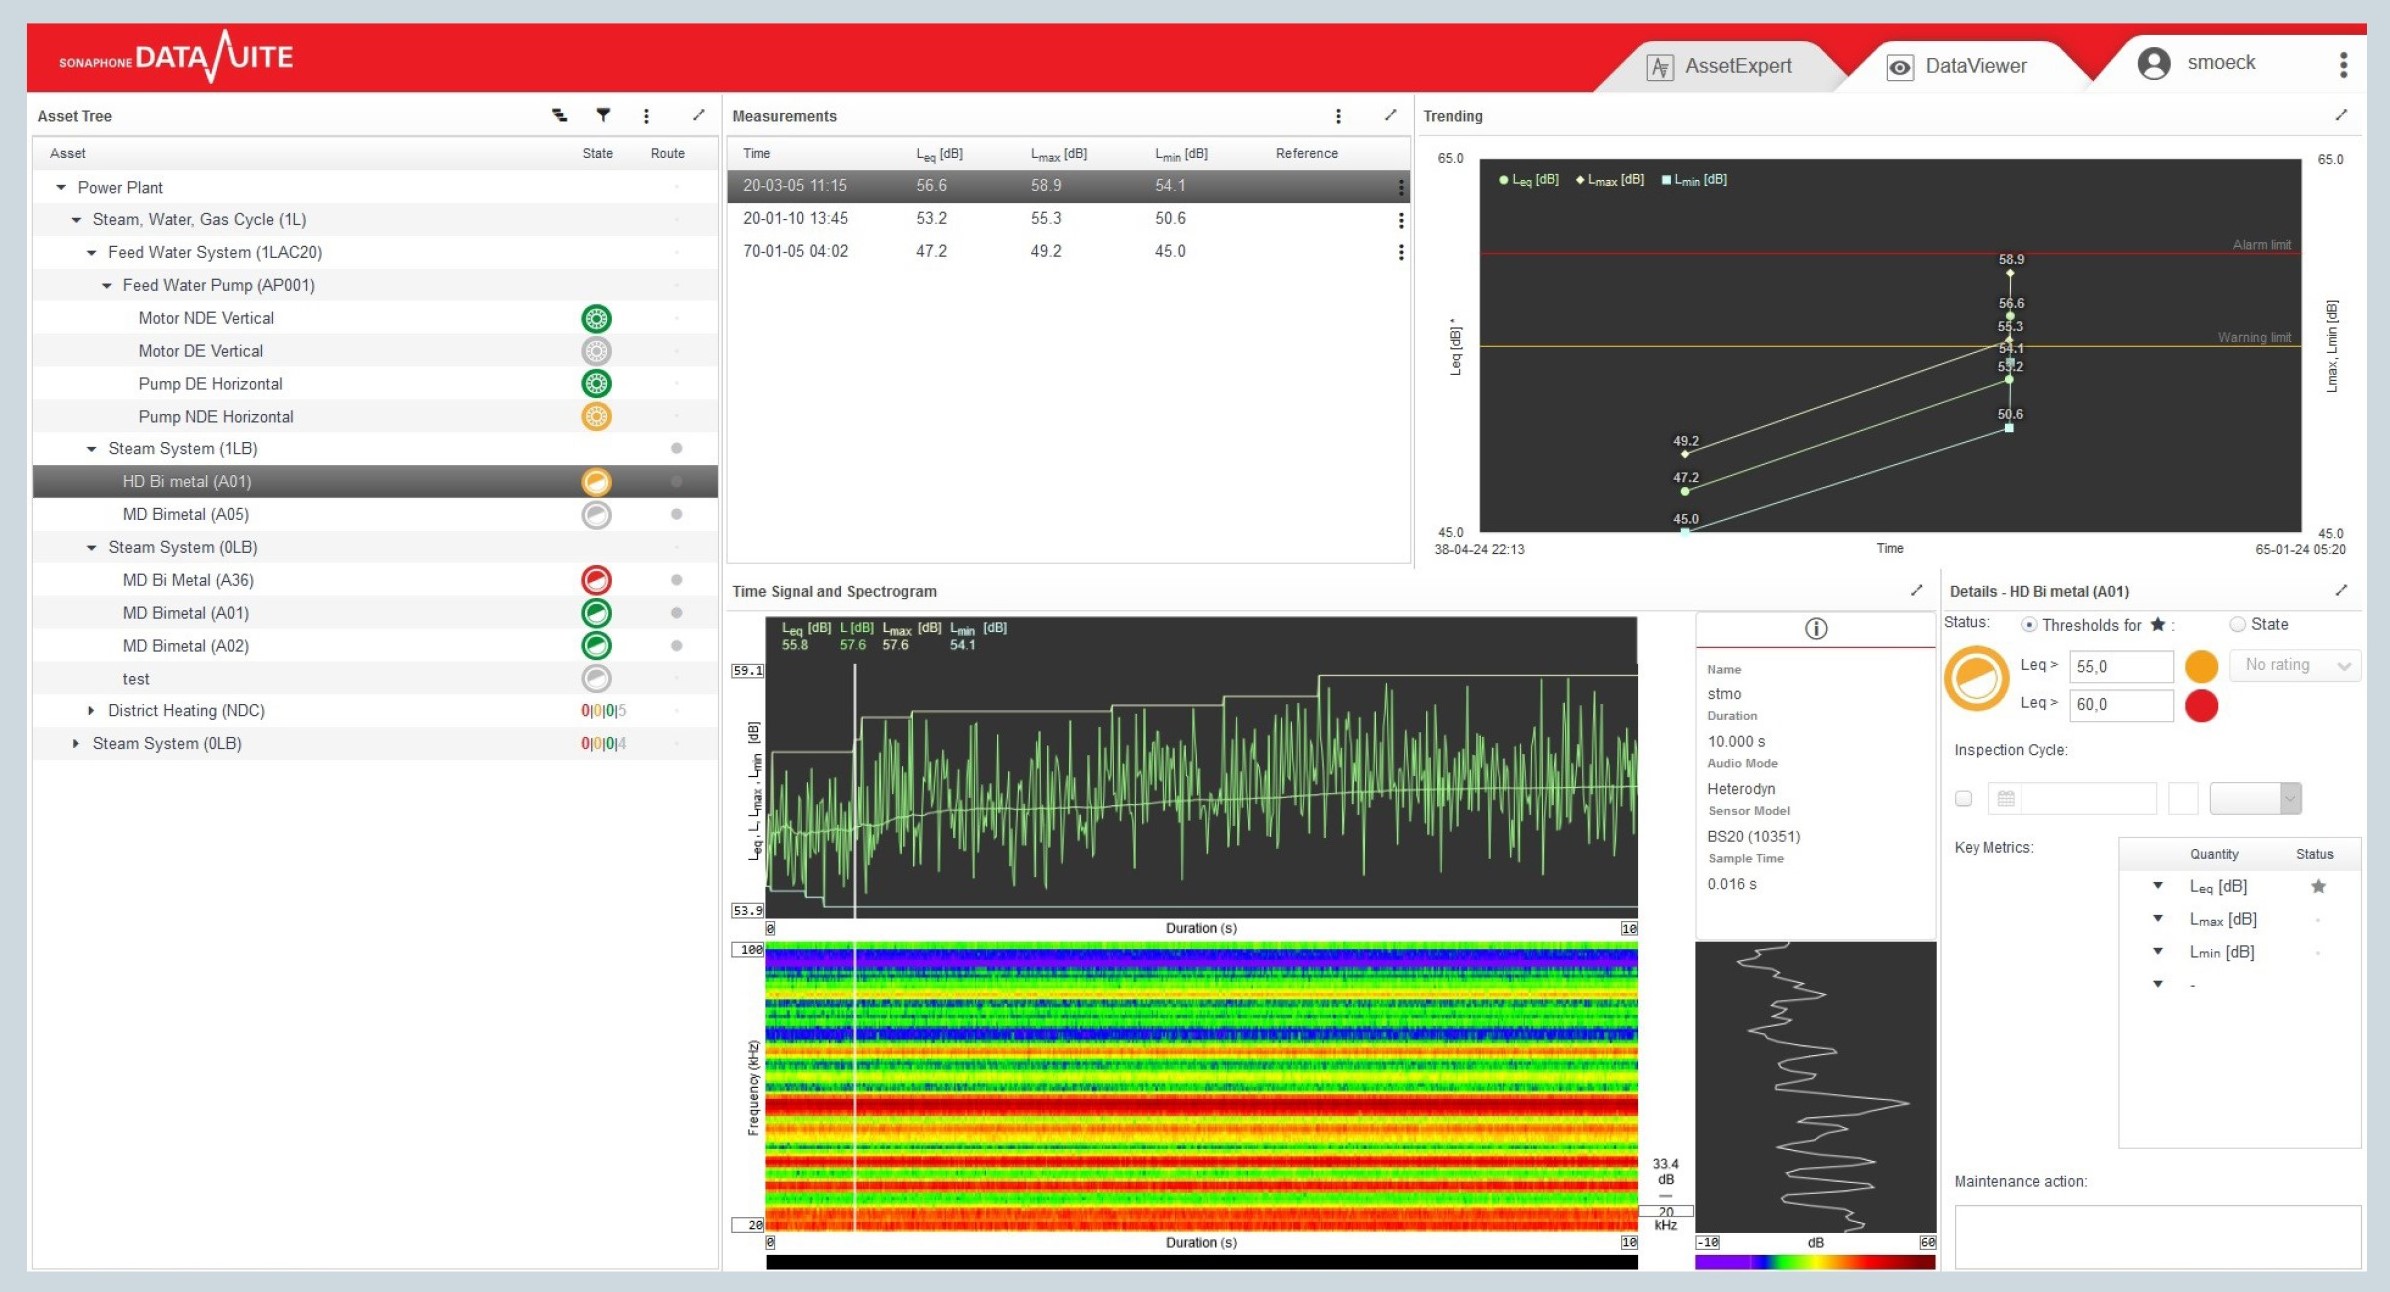Viewport: 2390px width, 1292px height.
Task: Open the Asset Tree three-dot options menu
Action: (x=646, y=116)
